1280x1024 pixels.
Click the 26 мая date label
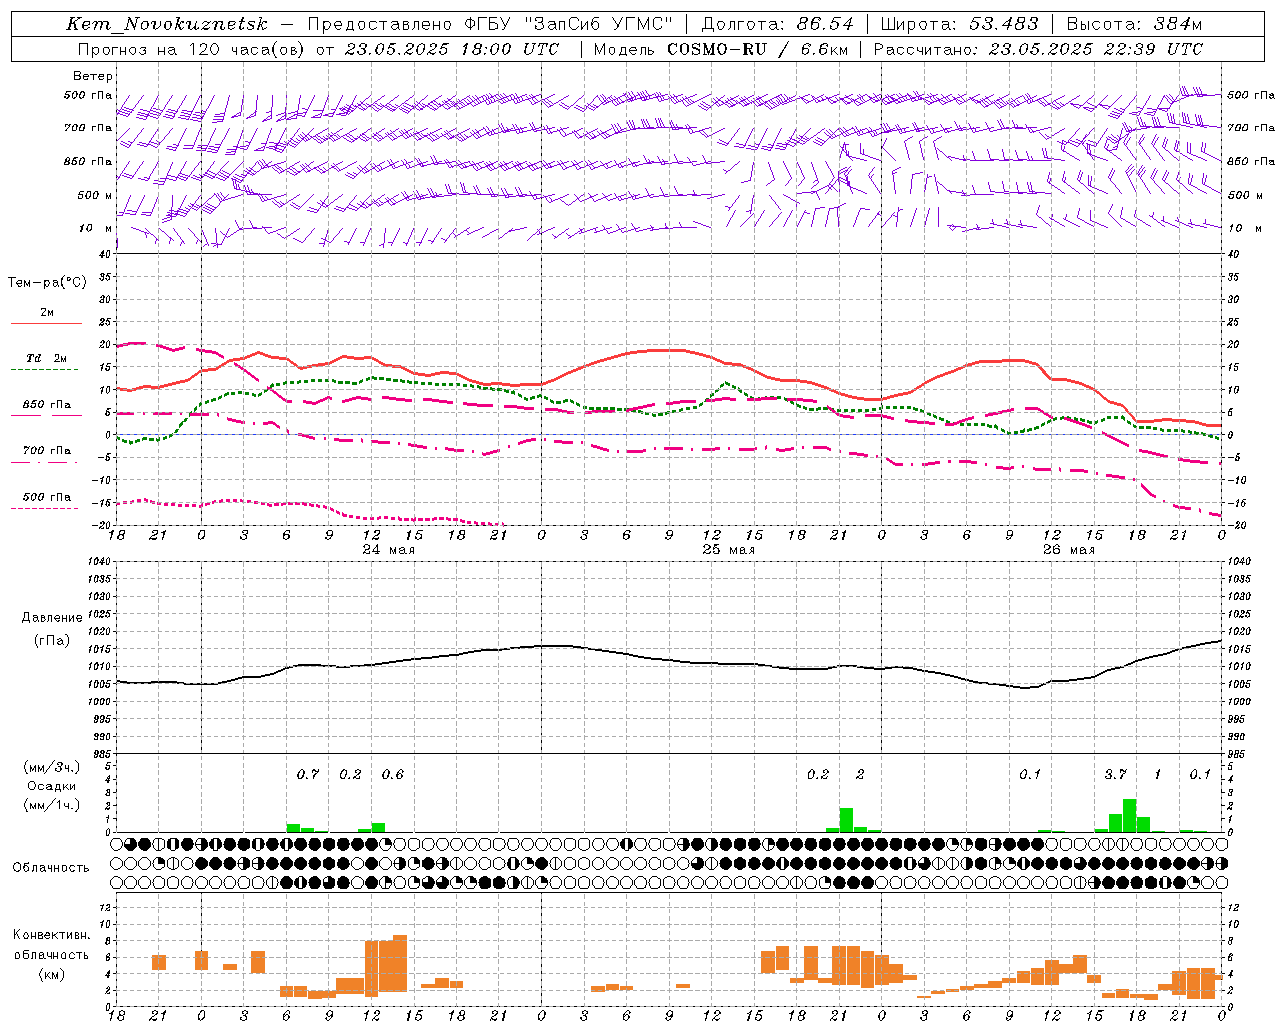coord(1068,550)
